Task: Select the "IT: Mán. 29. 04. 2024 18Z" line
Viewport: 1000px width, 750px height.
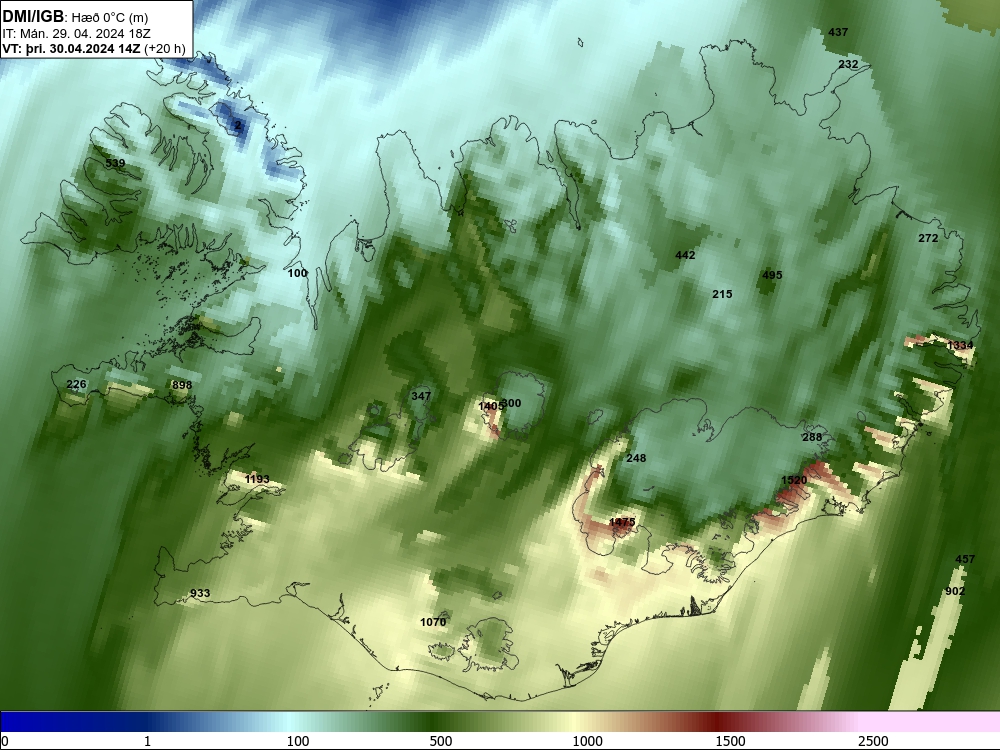Action: (x=76, y=34)
